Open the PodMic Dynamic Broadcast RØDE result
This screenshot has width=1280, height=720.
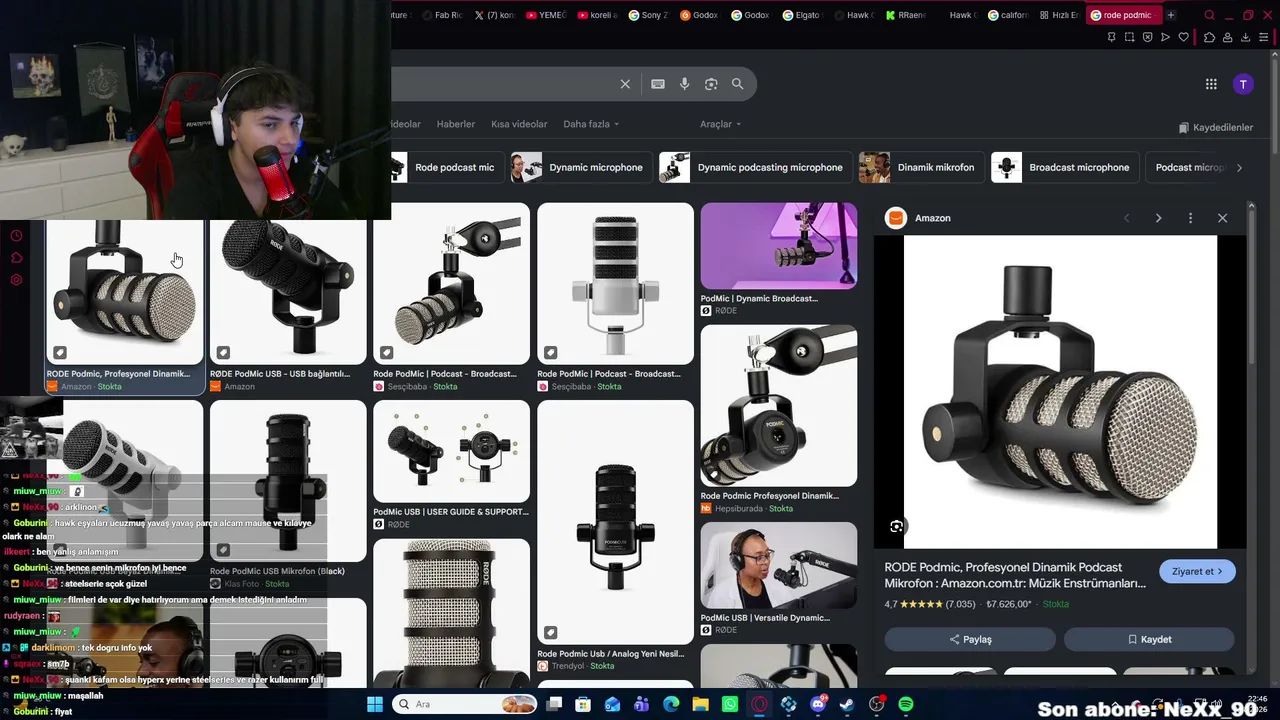pos(779,246)
